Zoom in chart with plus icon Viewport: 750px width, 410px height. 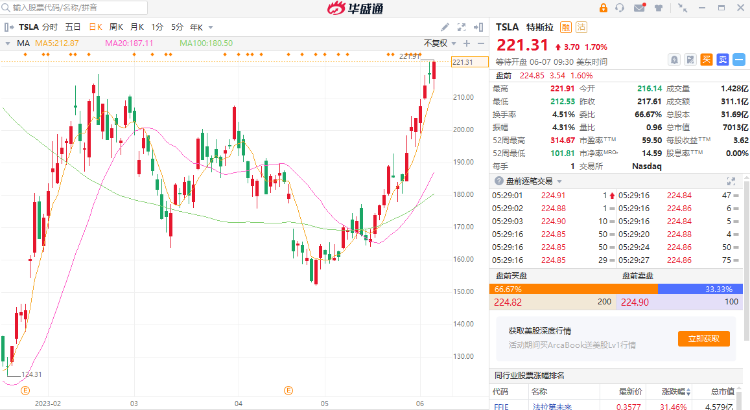(x=467, y=44)
